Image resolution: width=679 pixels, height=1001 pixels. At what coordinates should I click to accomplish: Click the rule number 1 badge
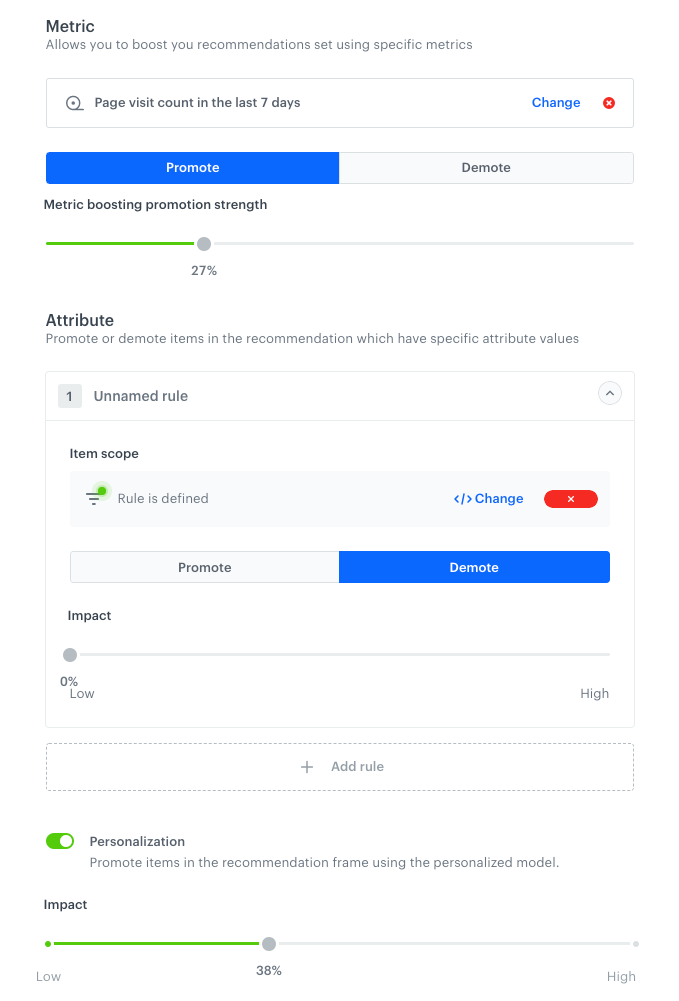70,396
